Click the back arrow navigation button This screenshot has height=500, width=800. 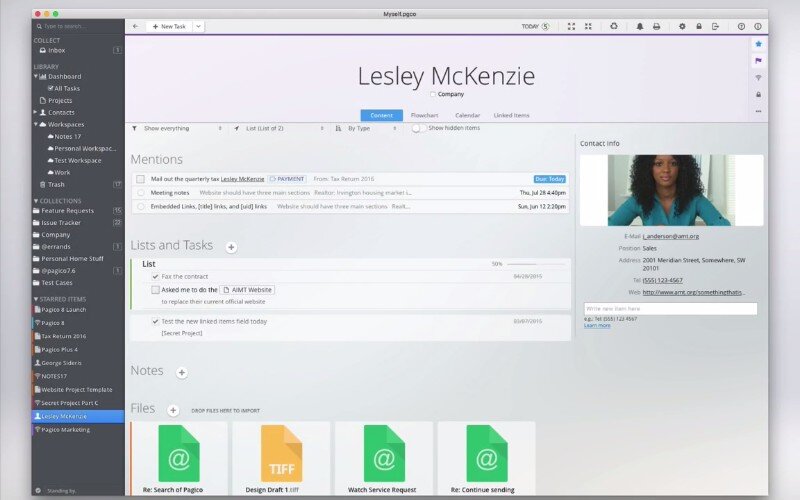(x=136, y=26)
